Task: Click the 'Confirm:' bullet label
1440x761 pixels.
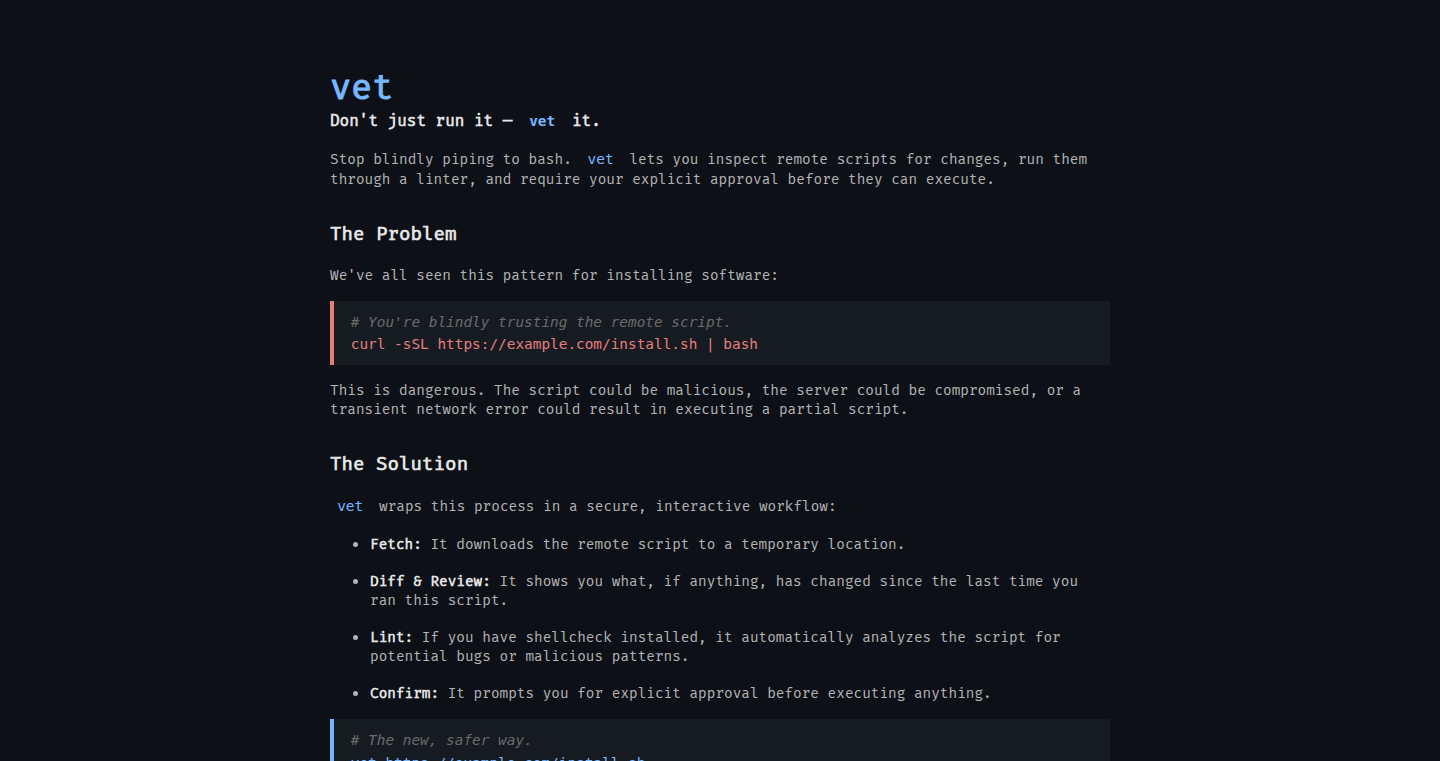Action: pos(404,693)
